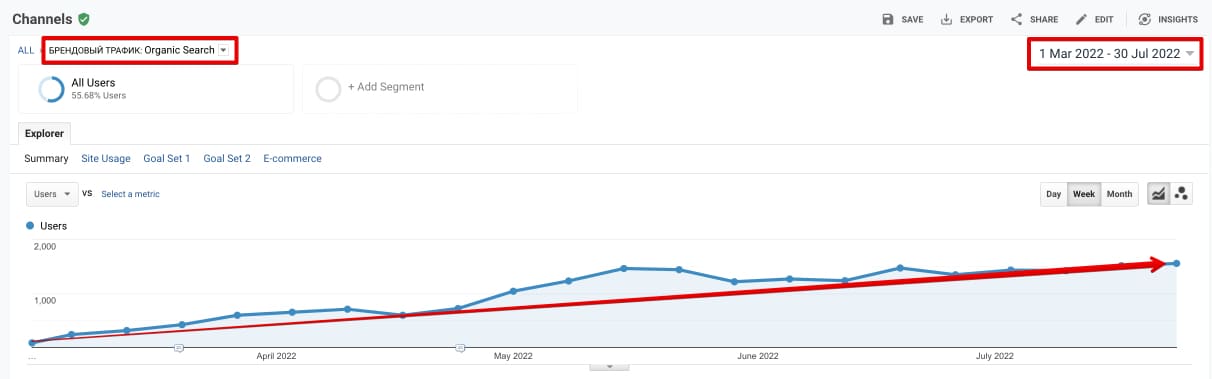Save the Channels report
The height and width of the screenshot is (379, 1212).
(x=902, y=19)
